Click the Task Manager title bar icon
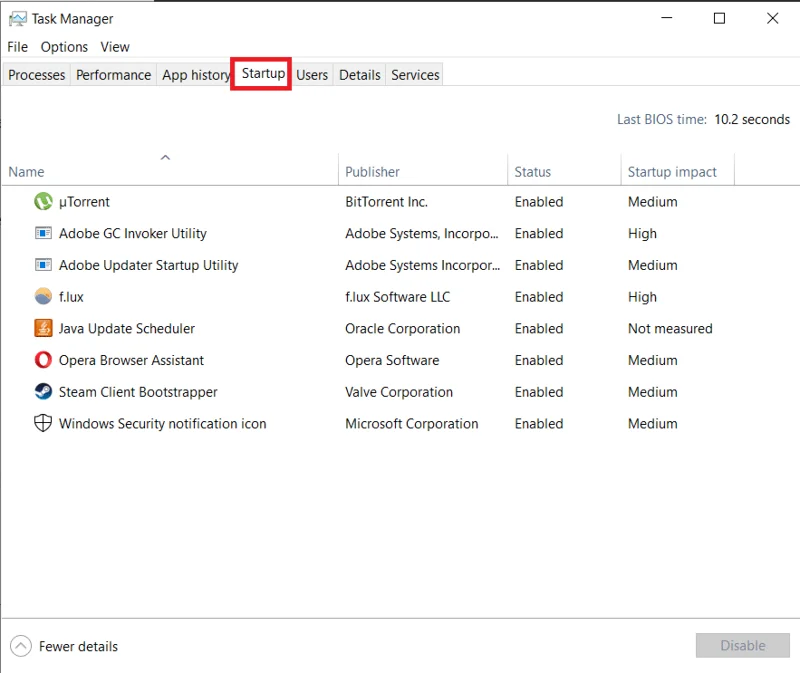Viewport: 800px width, 673px height. point(18,19)
